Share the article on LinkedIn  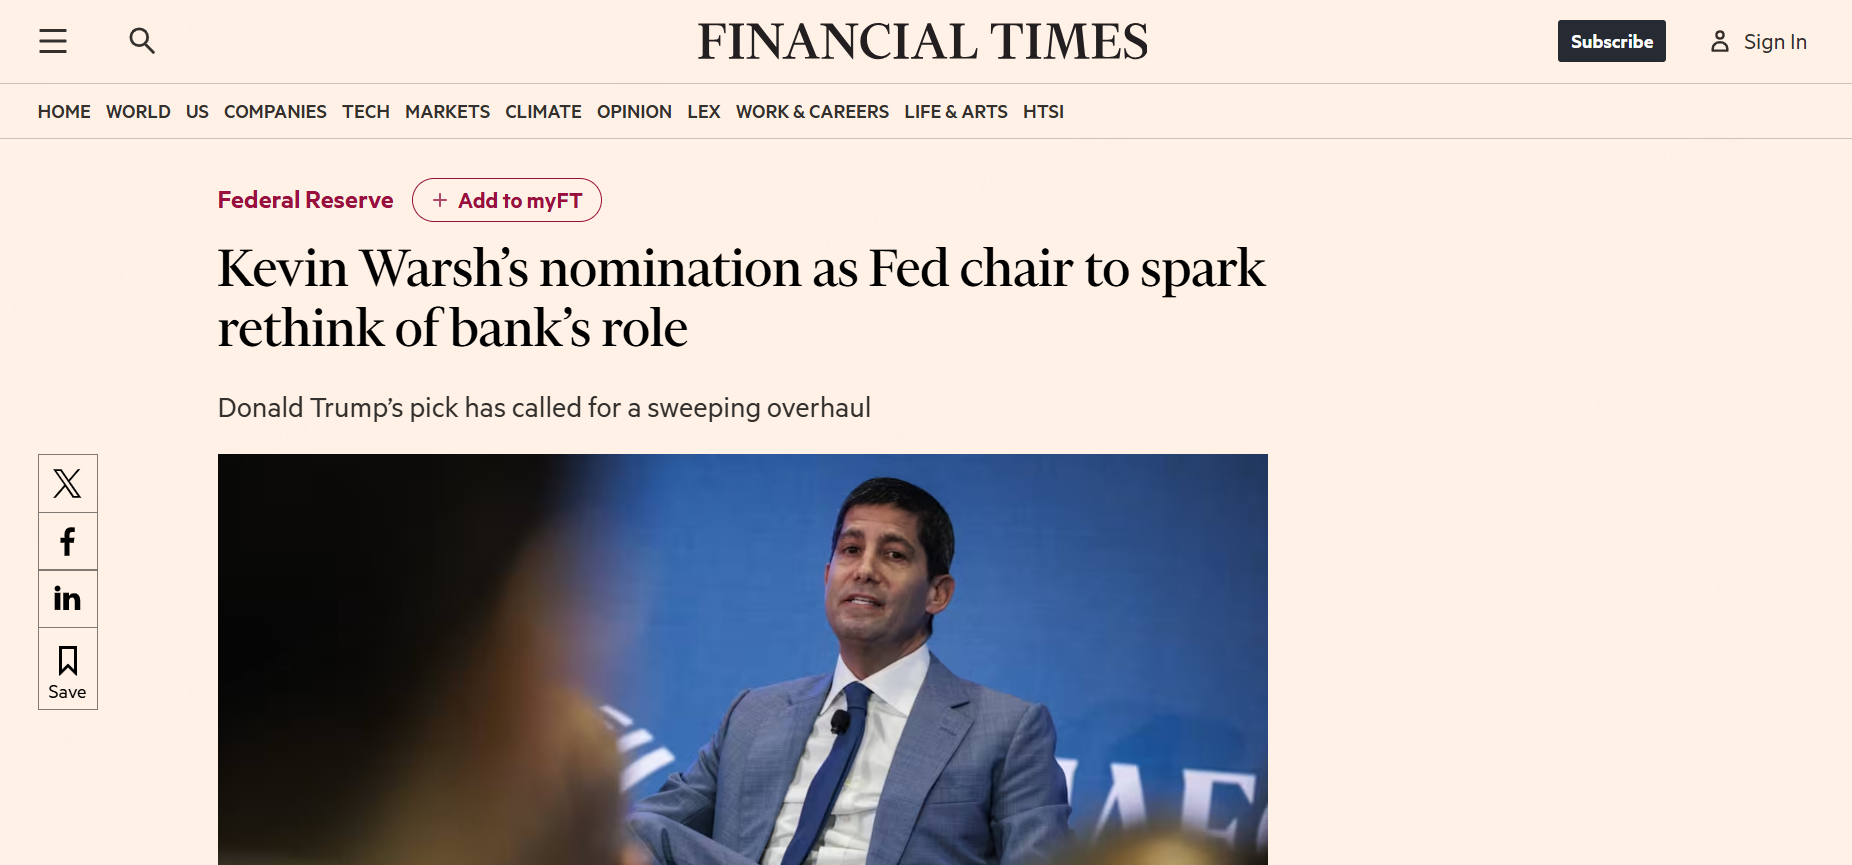coord(67,598)
